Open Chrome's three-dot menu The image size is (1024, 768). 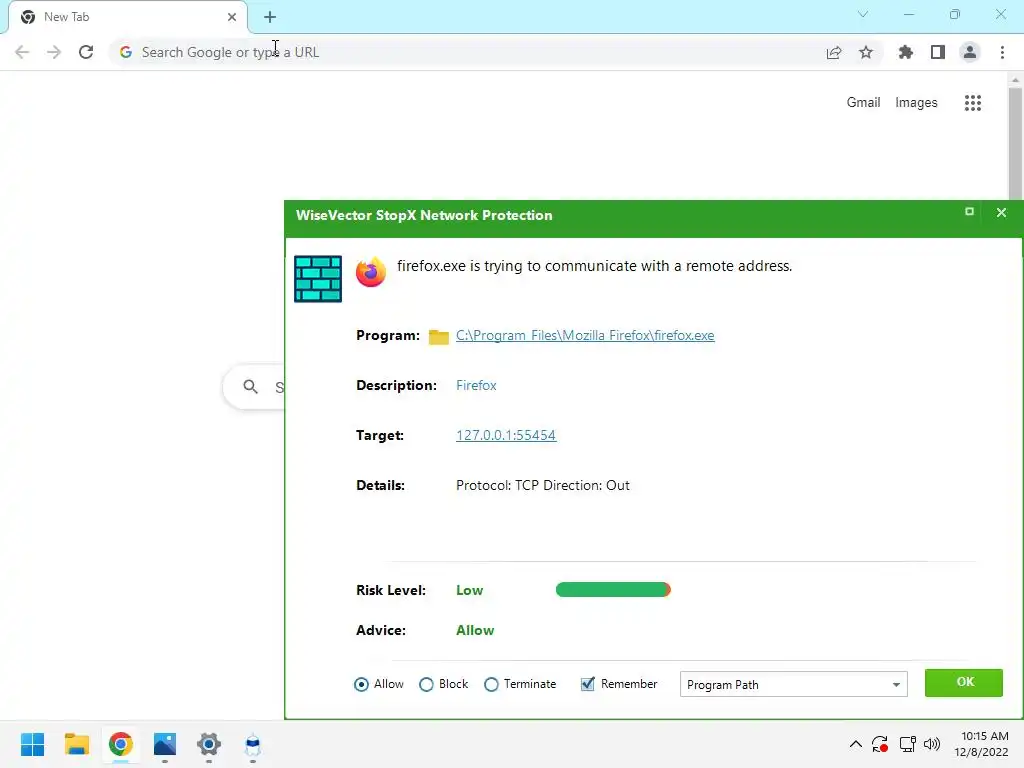(x=1002, y=52)
